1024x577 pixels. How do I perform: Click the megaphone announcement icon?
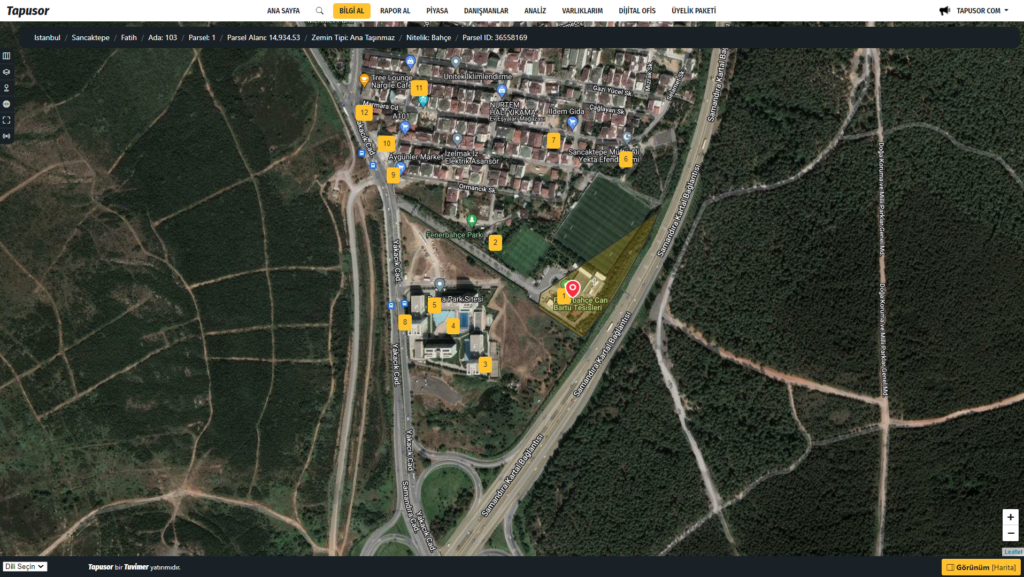coord(944,11)
